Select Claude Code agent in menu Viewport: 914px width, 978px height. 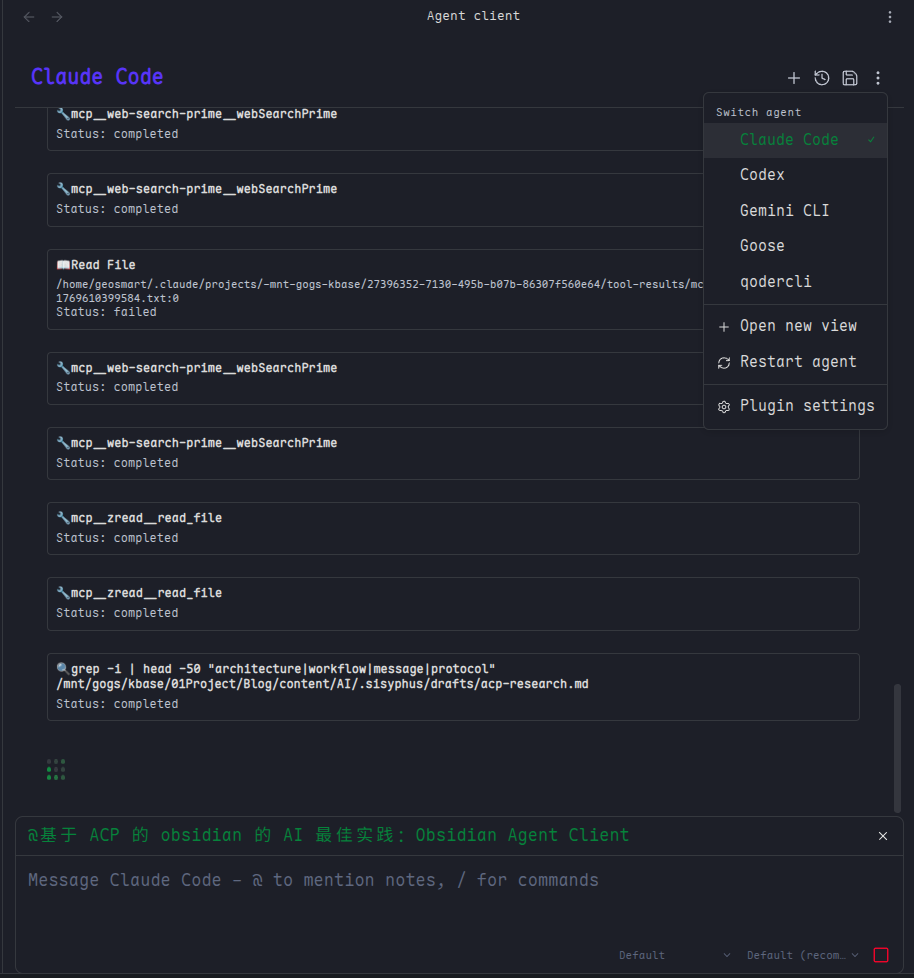(795, 140)
